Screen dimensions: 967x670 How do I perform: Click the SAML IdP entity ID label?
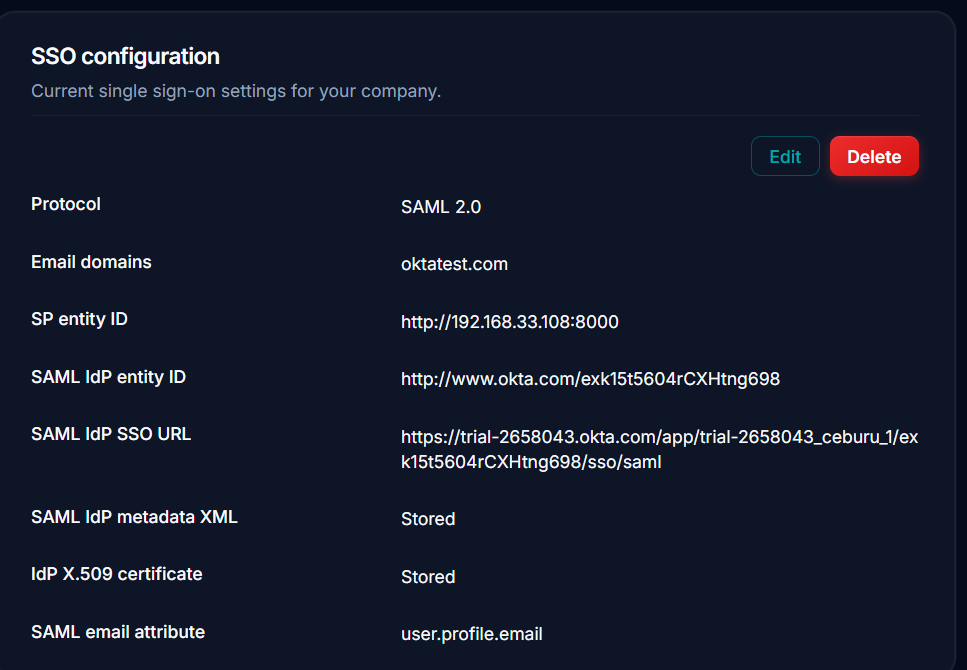pyautogui.click(x=108, y=377)
